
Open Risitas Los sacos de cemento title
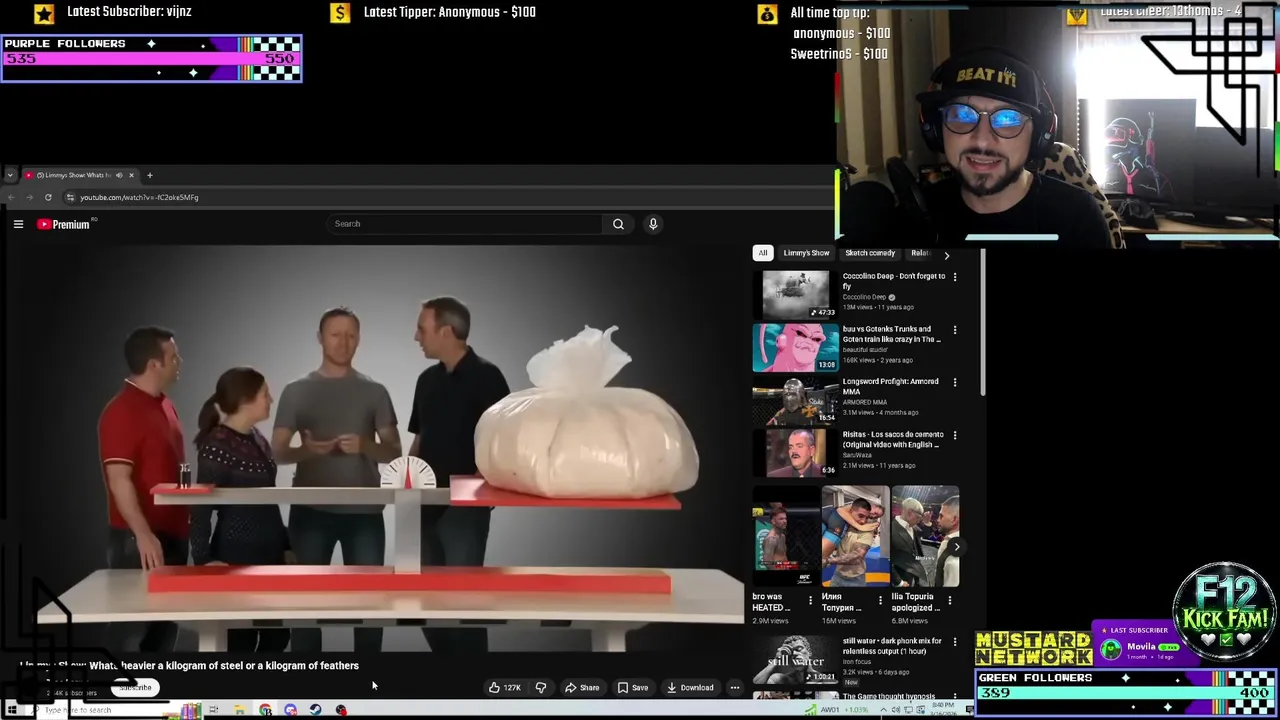tap(893, 439)
